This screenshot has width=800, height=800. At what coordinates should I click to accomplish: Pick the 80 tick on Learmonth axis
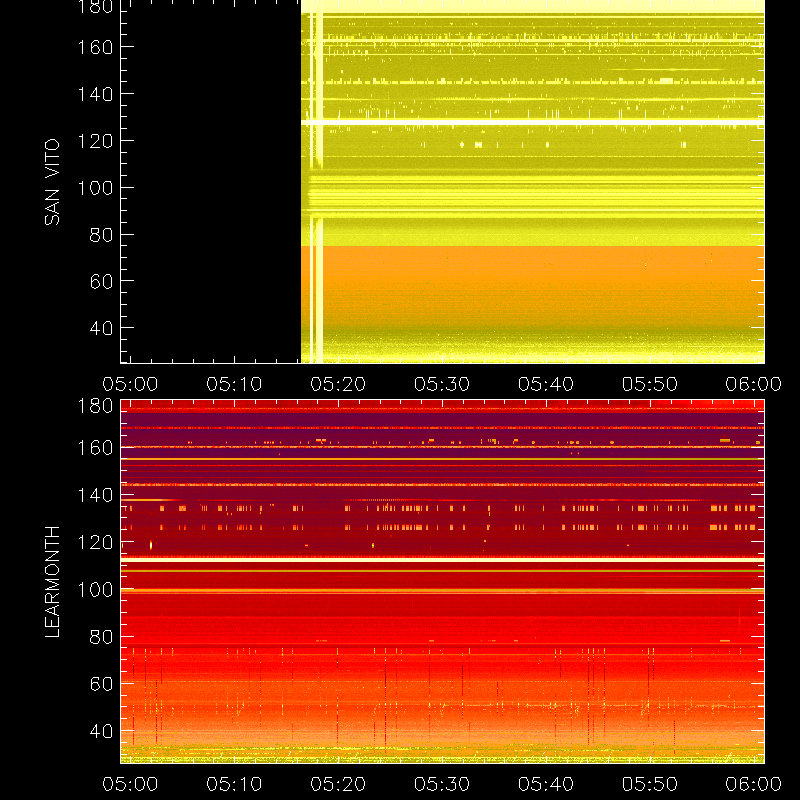click(101, 637)
